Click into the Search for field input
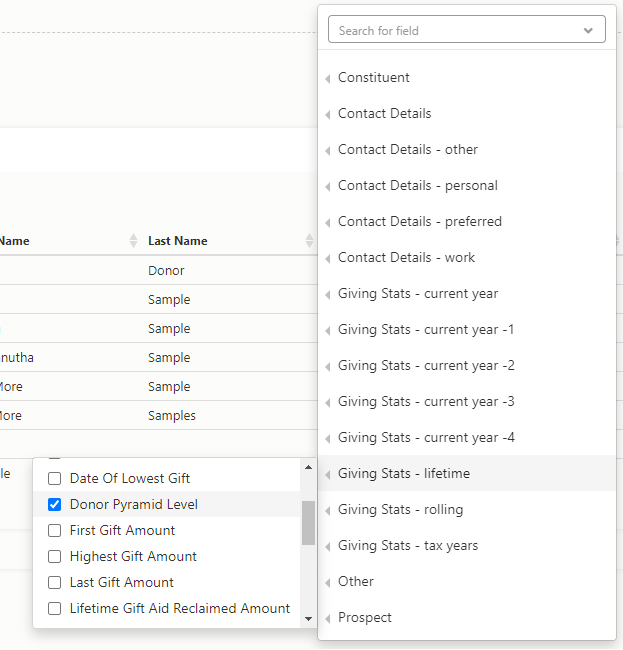Screen dimensions: 623x650 coord(456,30)
